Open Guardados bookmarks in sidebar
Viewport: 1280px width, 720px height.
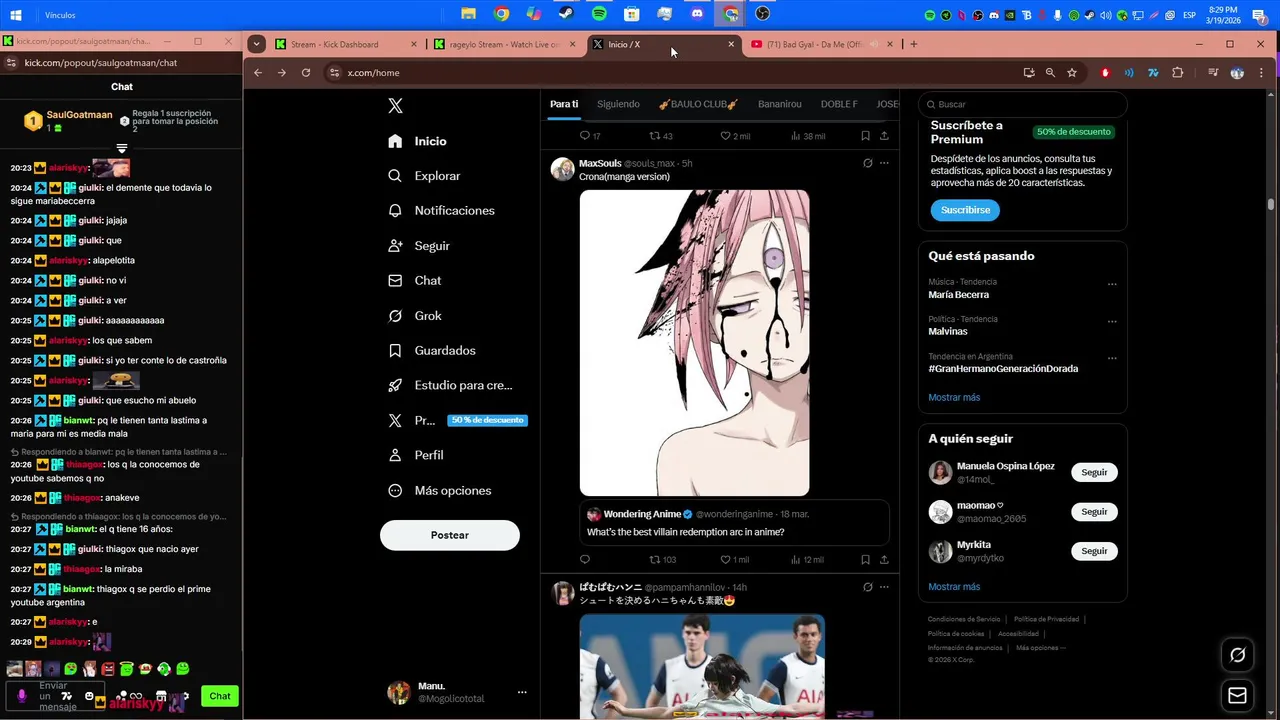point(431,351)
